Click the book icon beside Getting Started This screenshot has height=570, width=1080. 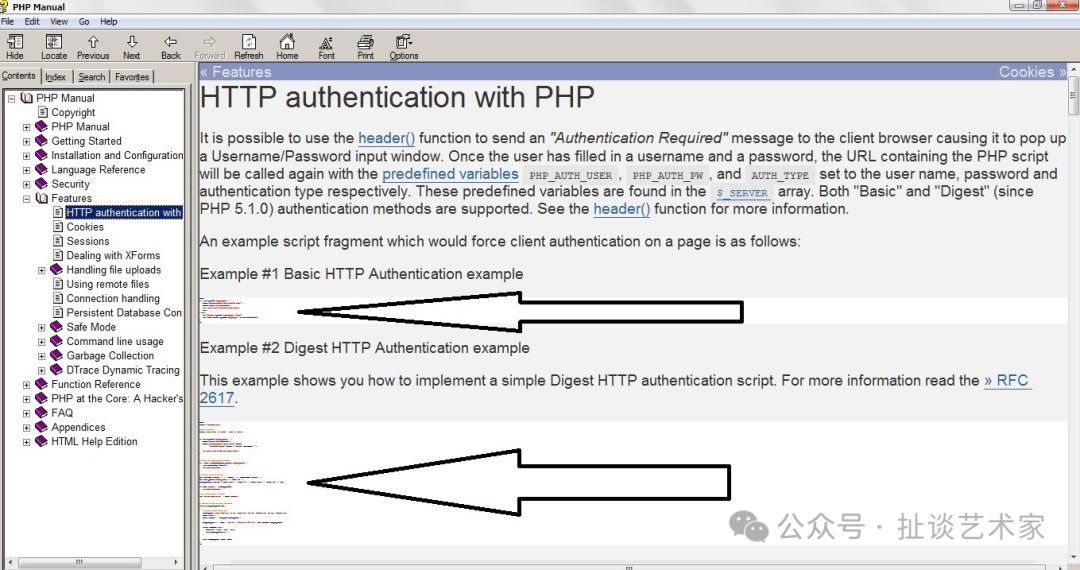41,140
